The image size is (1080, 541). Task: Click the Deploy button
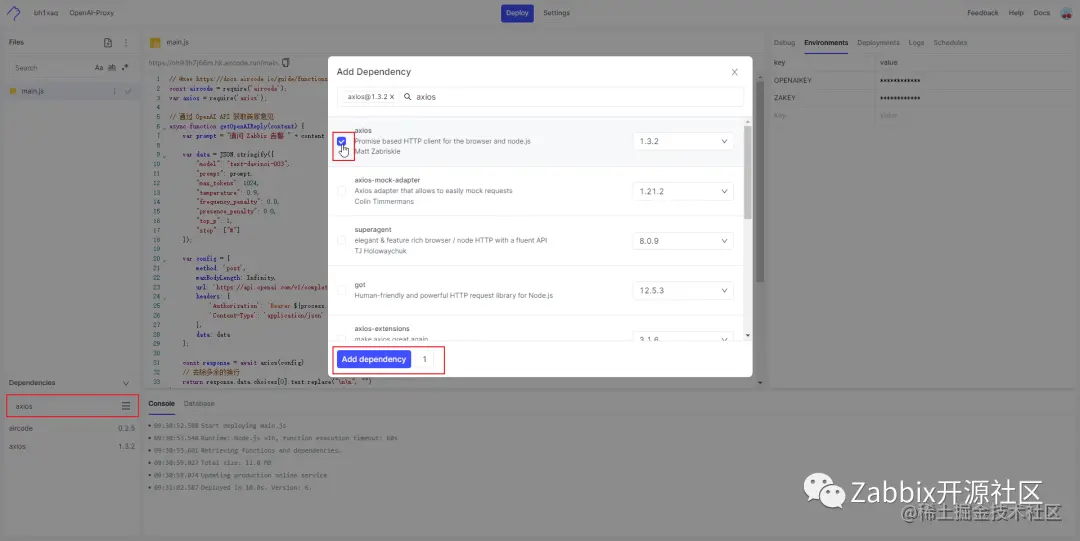[x=517, y=13]
